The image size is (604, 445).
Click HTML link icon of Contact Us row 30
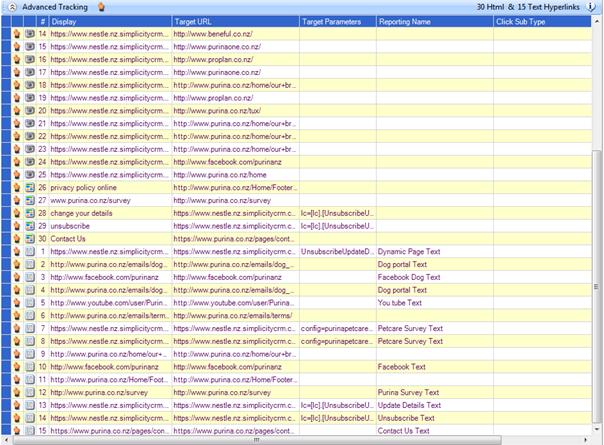pos(30,238)
